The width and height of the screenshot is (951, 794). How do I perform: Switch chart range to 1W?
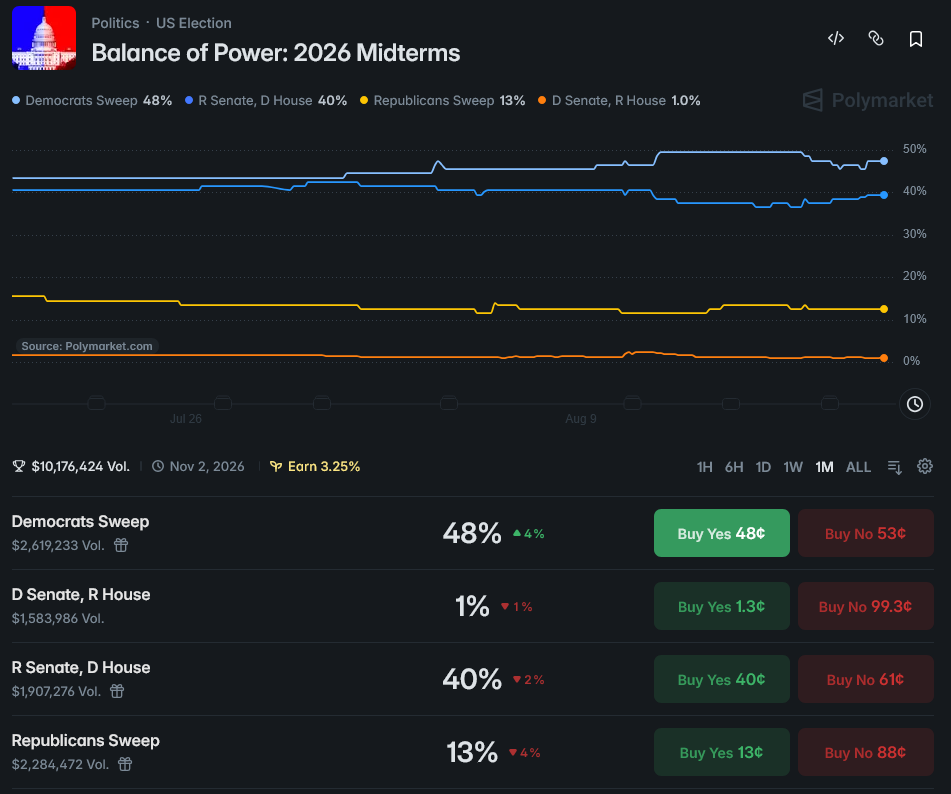pos(793,467)
